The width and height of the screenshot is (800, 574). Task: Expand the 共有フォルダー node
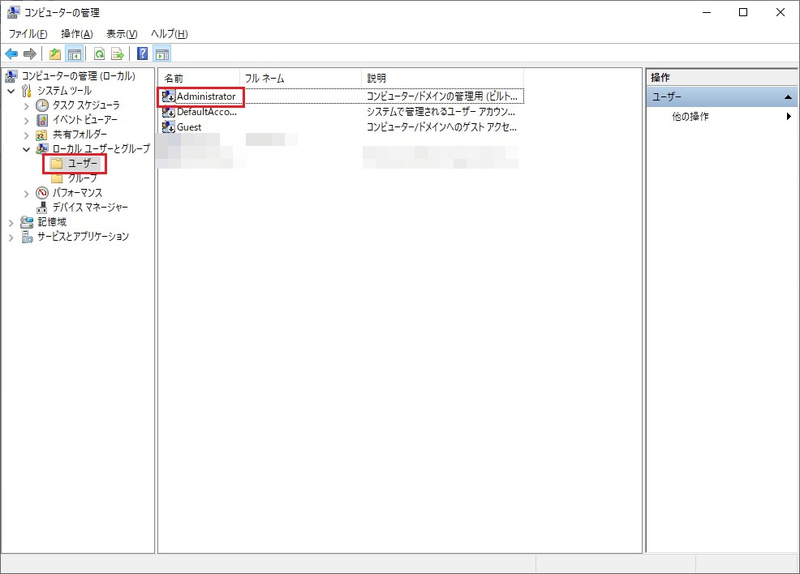pos(27,135)
